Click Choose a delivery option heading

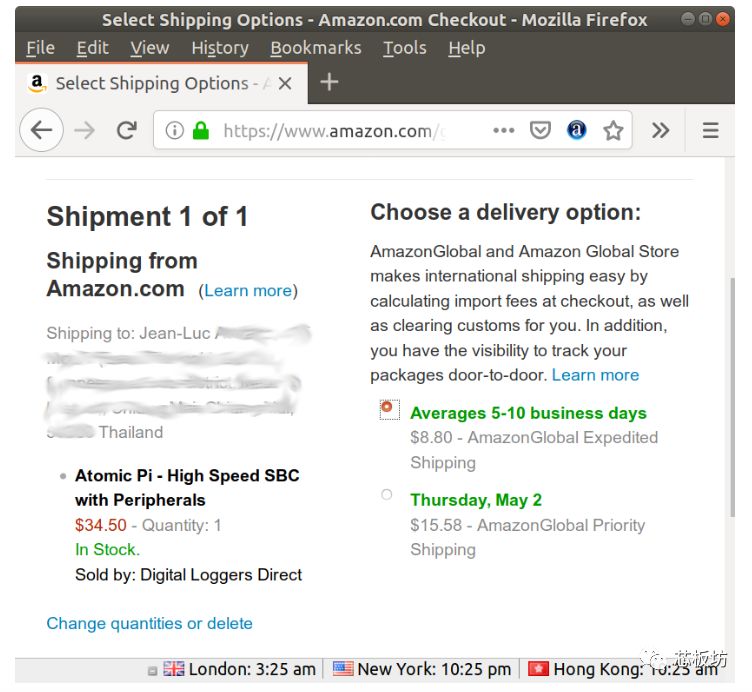(505, 212)
